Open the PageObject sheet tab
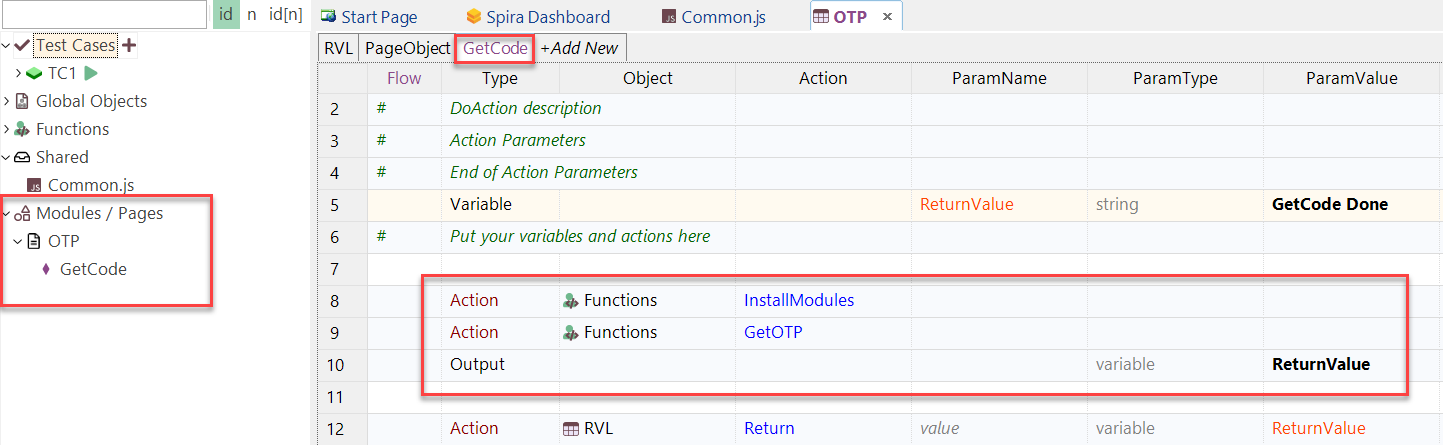 (406, 48)
